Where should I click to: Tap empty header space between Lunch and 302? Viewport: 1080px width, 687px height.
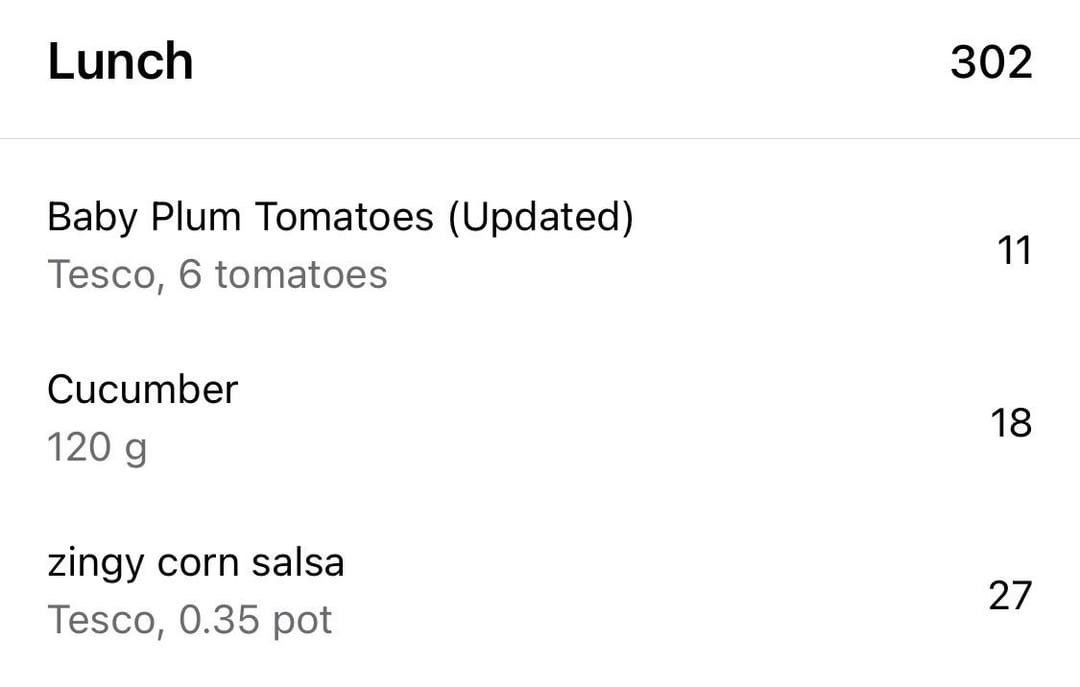[572, 61]
